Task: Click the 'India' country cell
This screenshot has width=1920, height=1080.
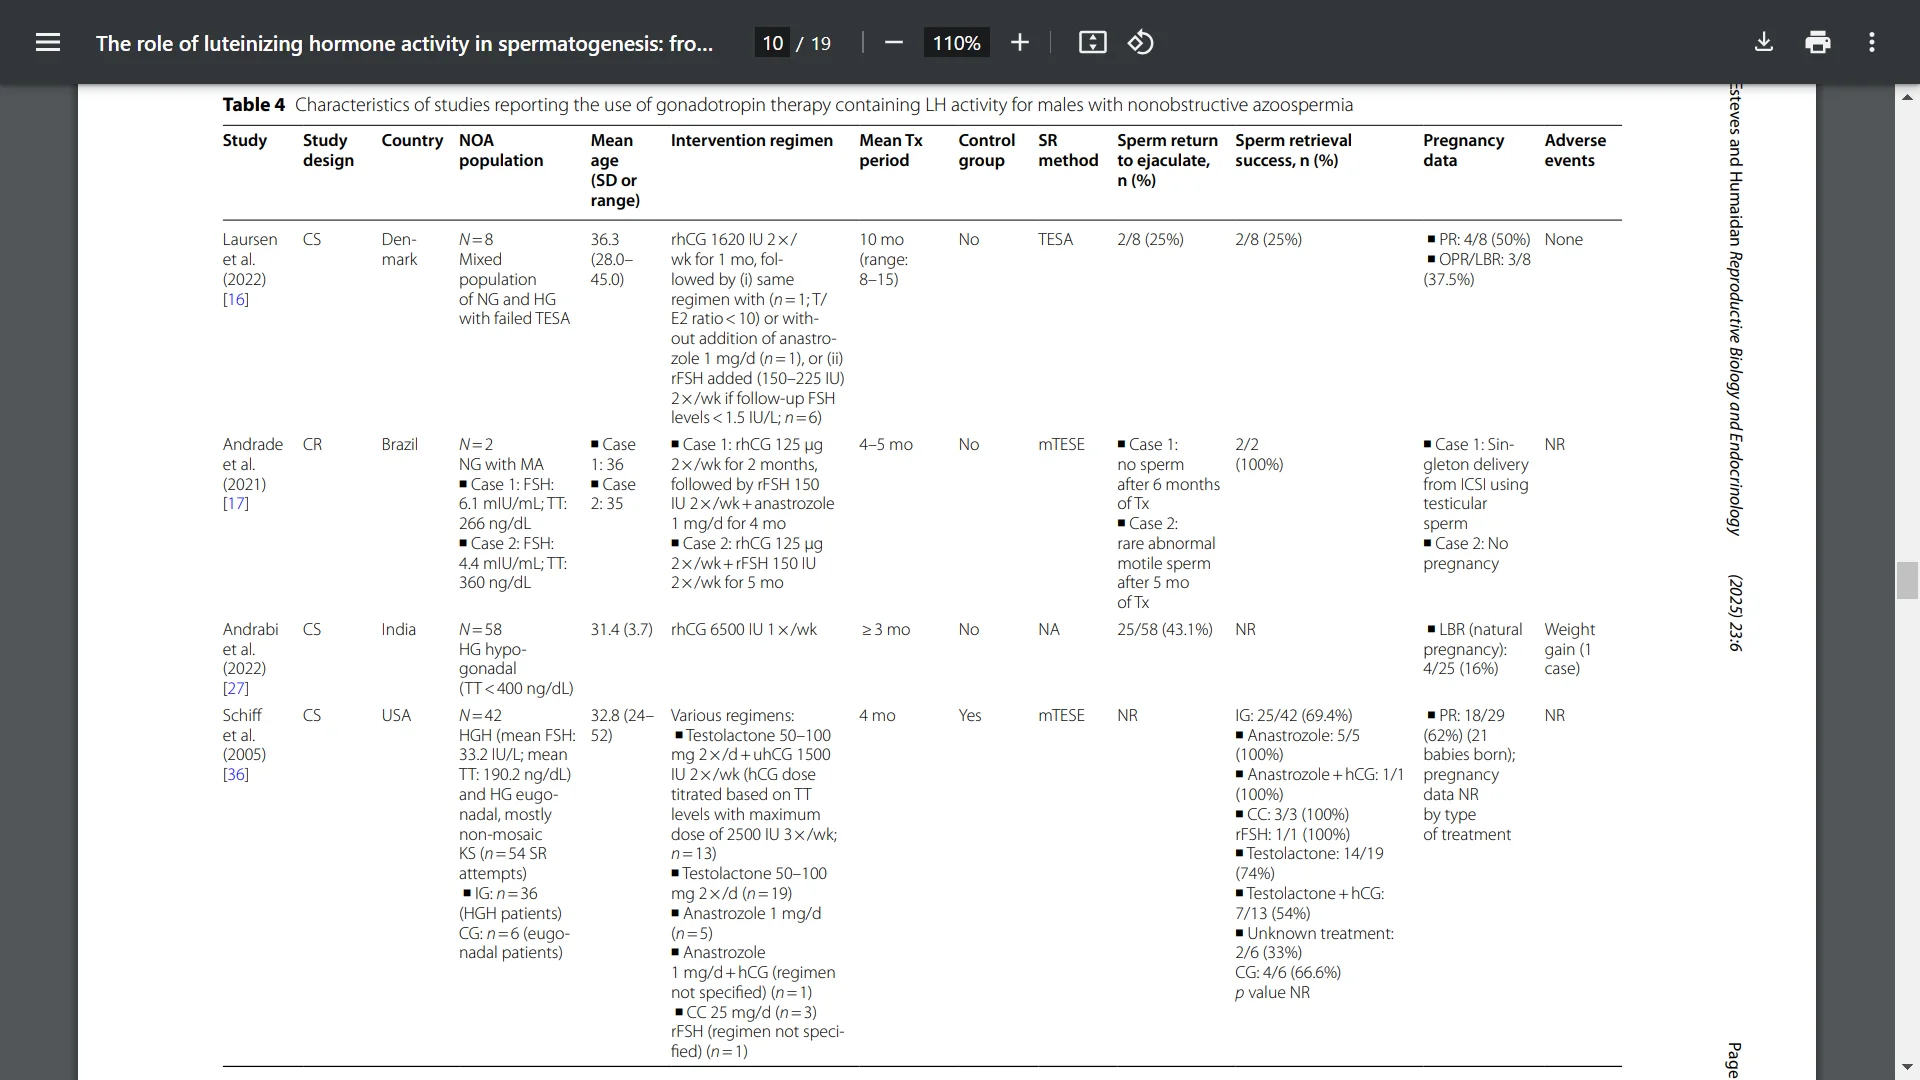Action: [398, 629]
